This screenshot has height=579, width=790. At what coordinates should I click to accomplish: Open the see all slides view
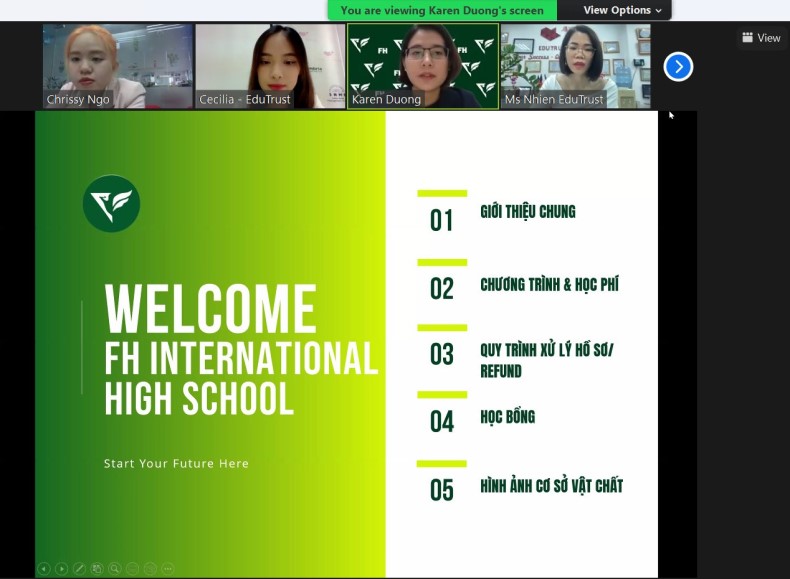coord(97,568)
